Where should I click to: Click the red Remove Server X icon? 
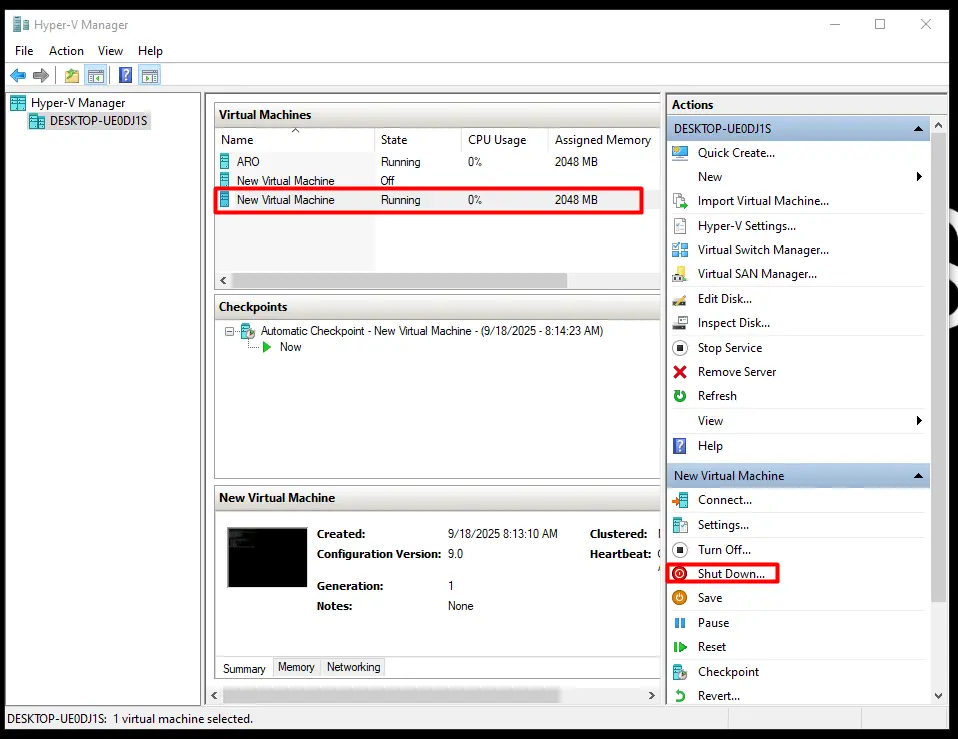680,372
